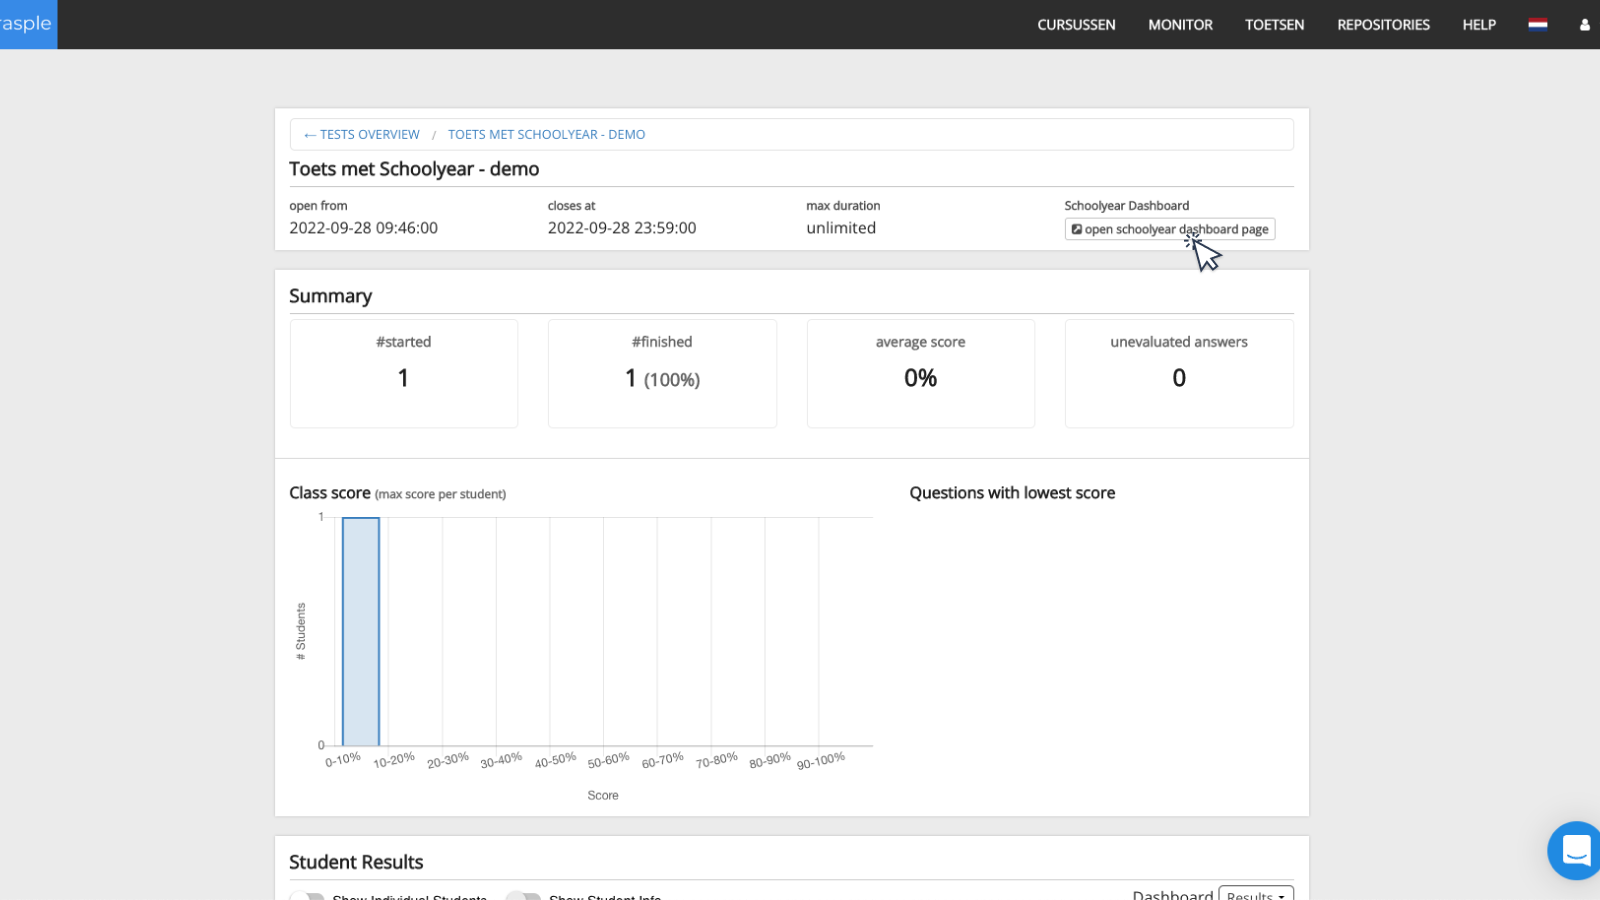Open the schoolyear dashboard page
Screen dimensions: 1600x900
pos(1169,229)
